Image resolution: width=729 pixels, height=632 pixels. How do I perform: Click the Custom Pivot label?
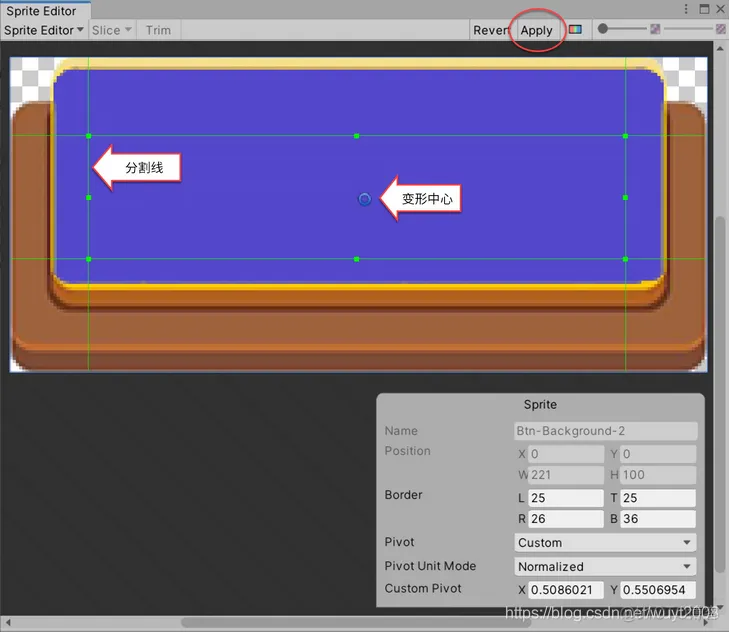423,589
